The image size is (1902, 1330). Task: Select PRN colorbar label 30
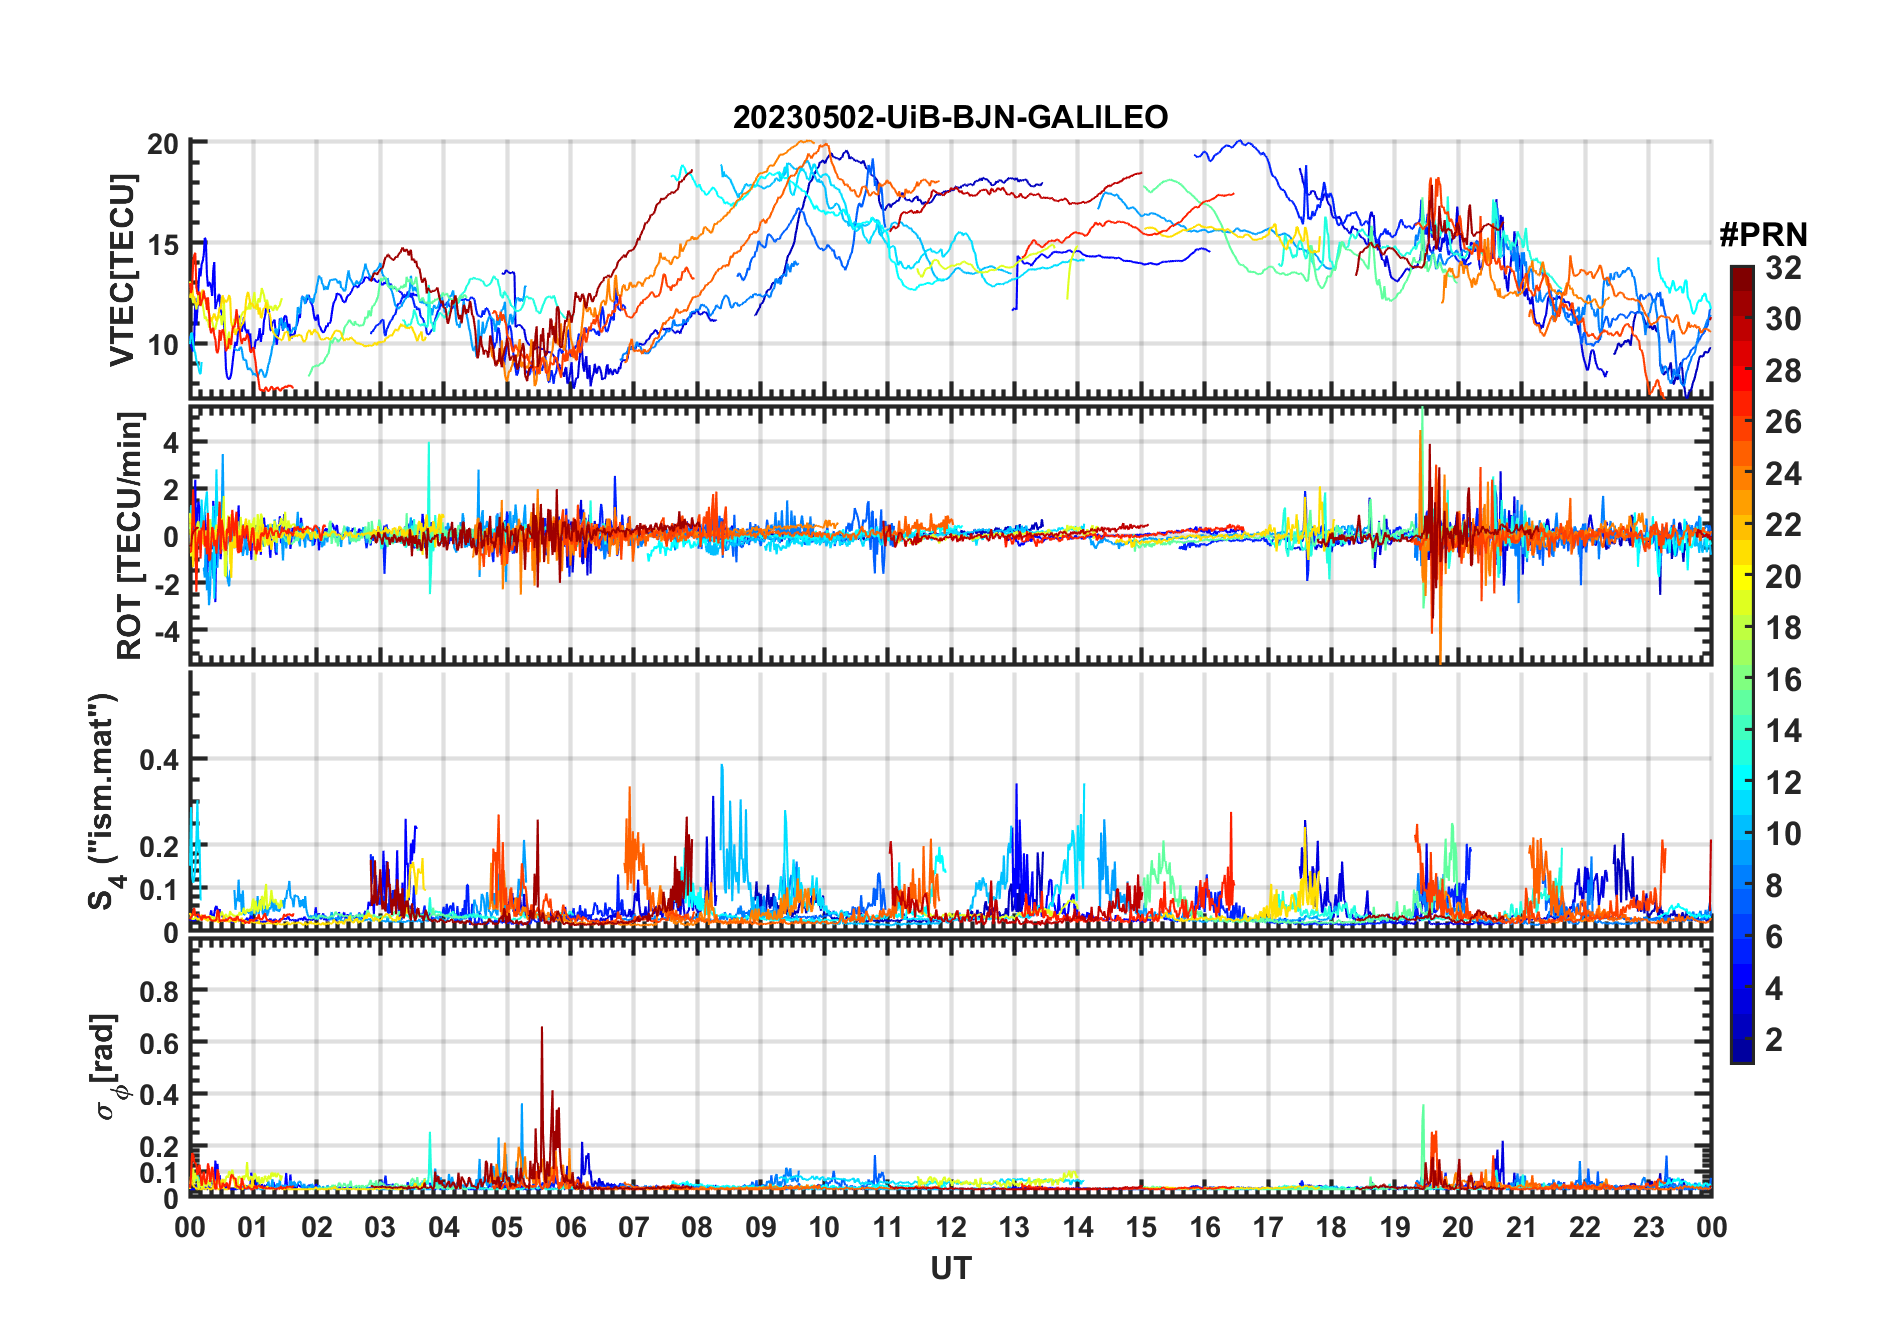click(x=1783, y=319)
